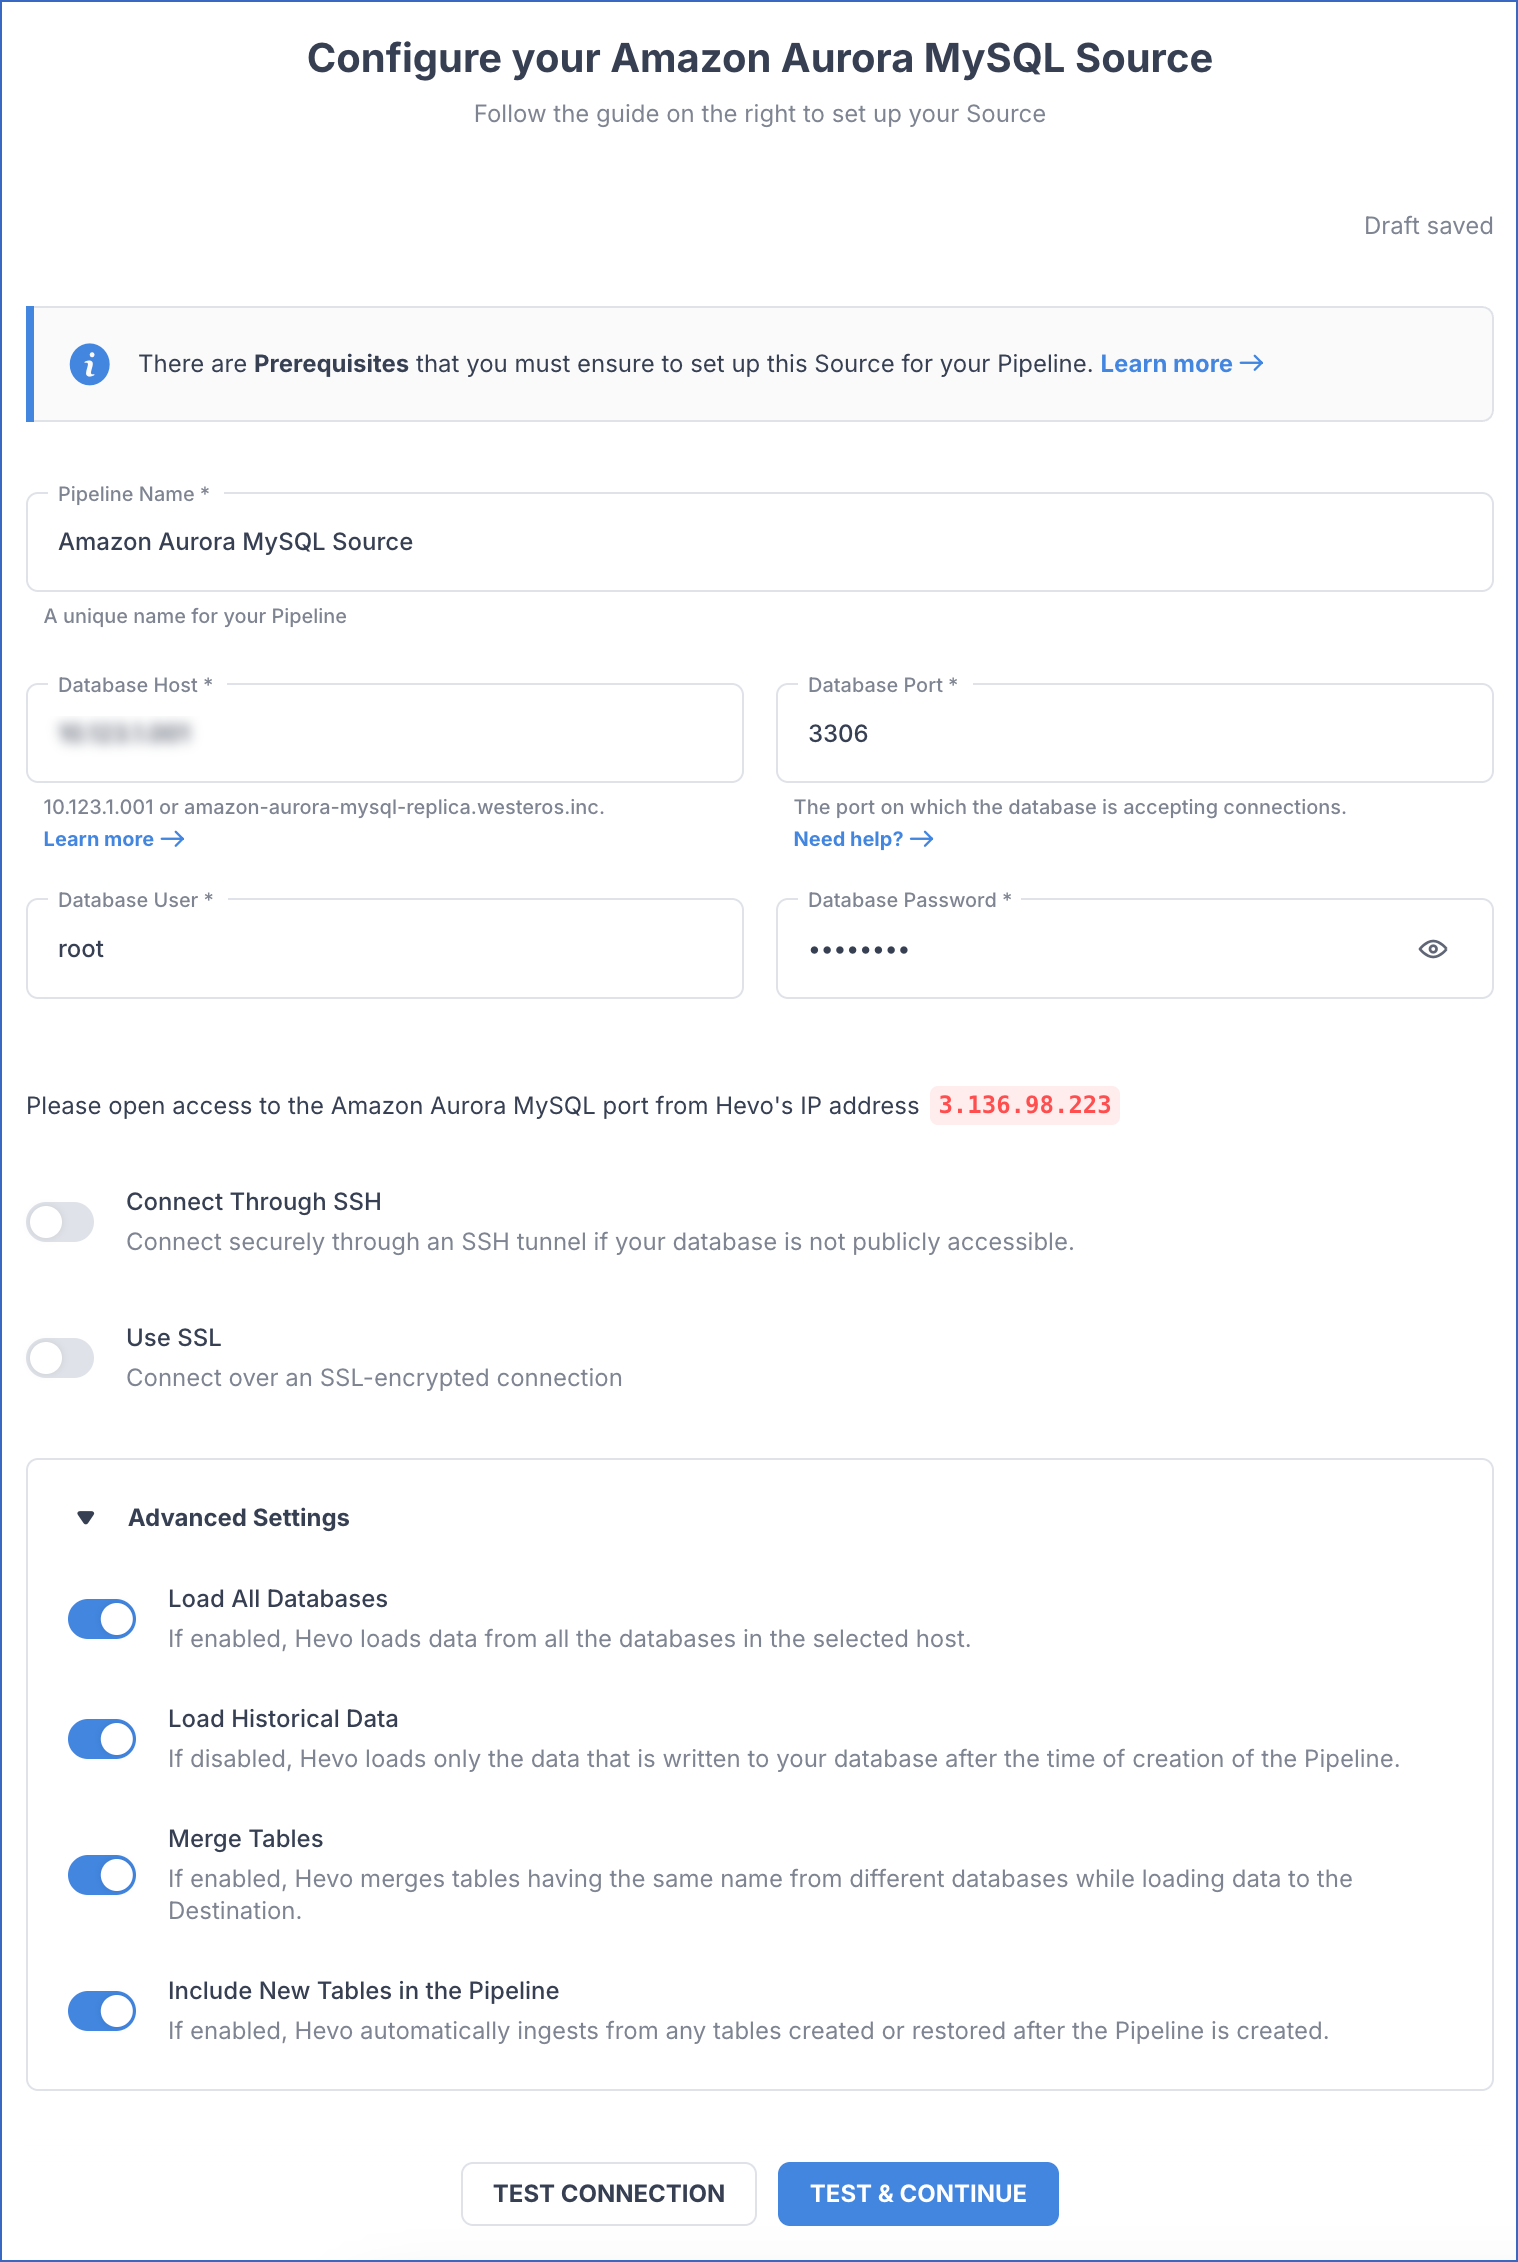Open Learn more under Database Host
The height and width of the screenshot is (2262, 1518).
pyautogui.click(x=114, y=839)
